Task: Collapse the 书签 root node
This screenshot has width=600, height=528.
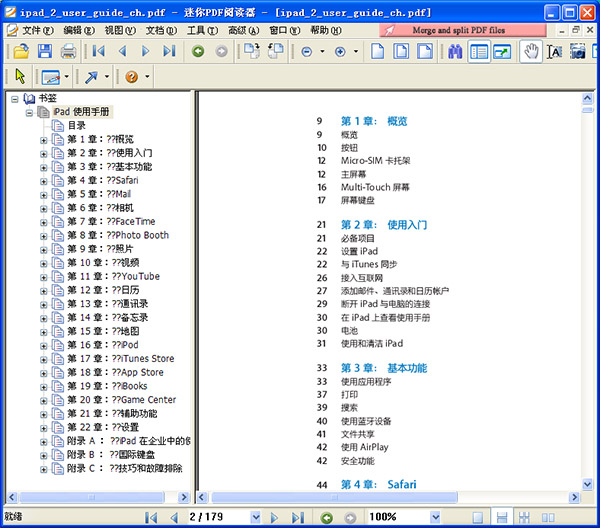Action: [15, 99]
